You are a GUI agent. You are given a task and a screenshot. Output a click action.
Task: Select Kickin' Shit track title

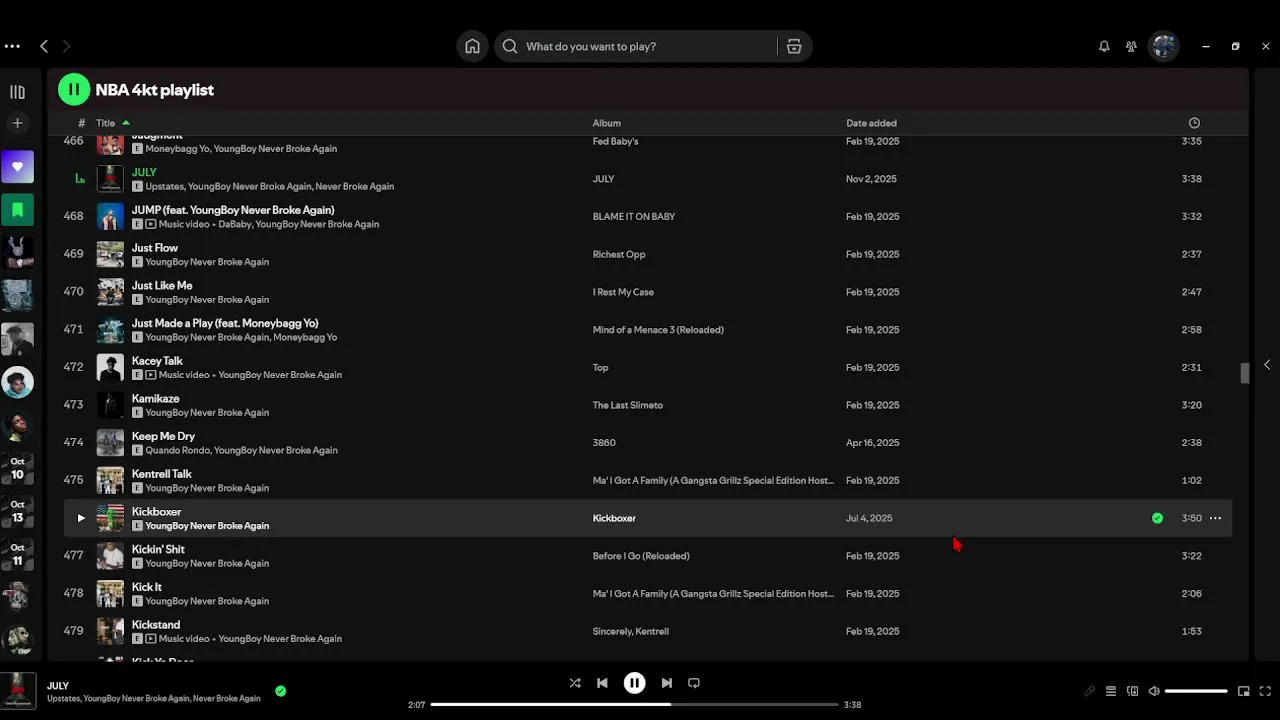click(158, 549)
